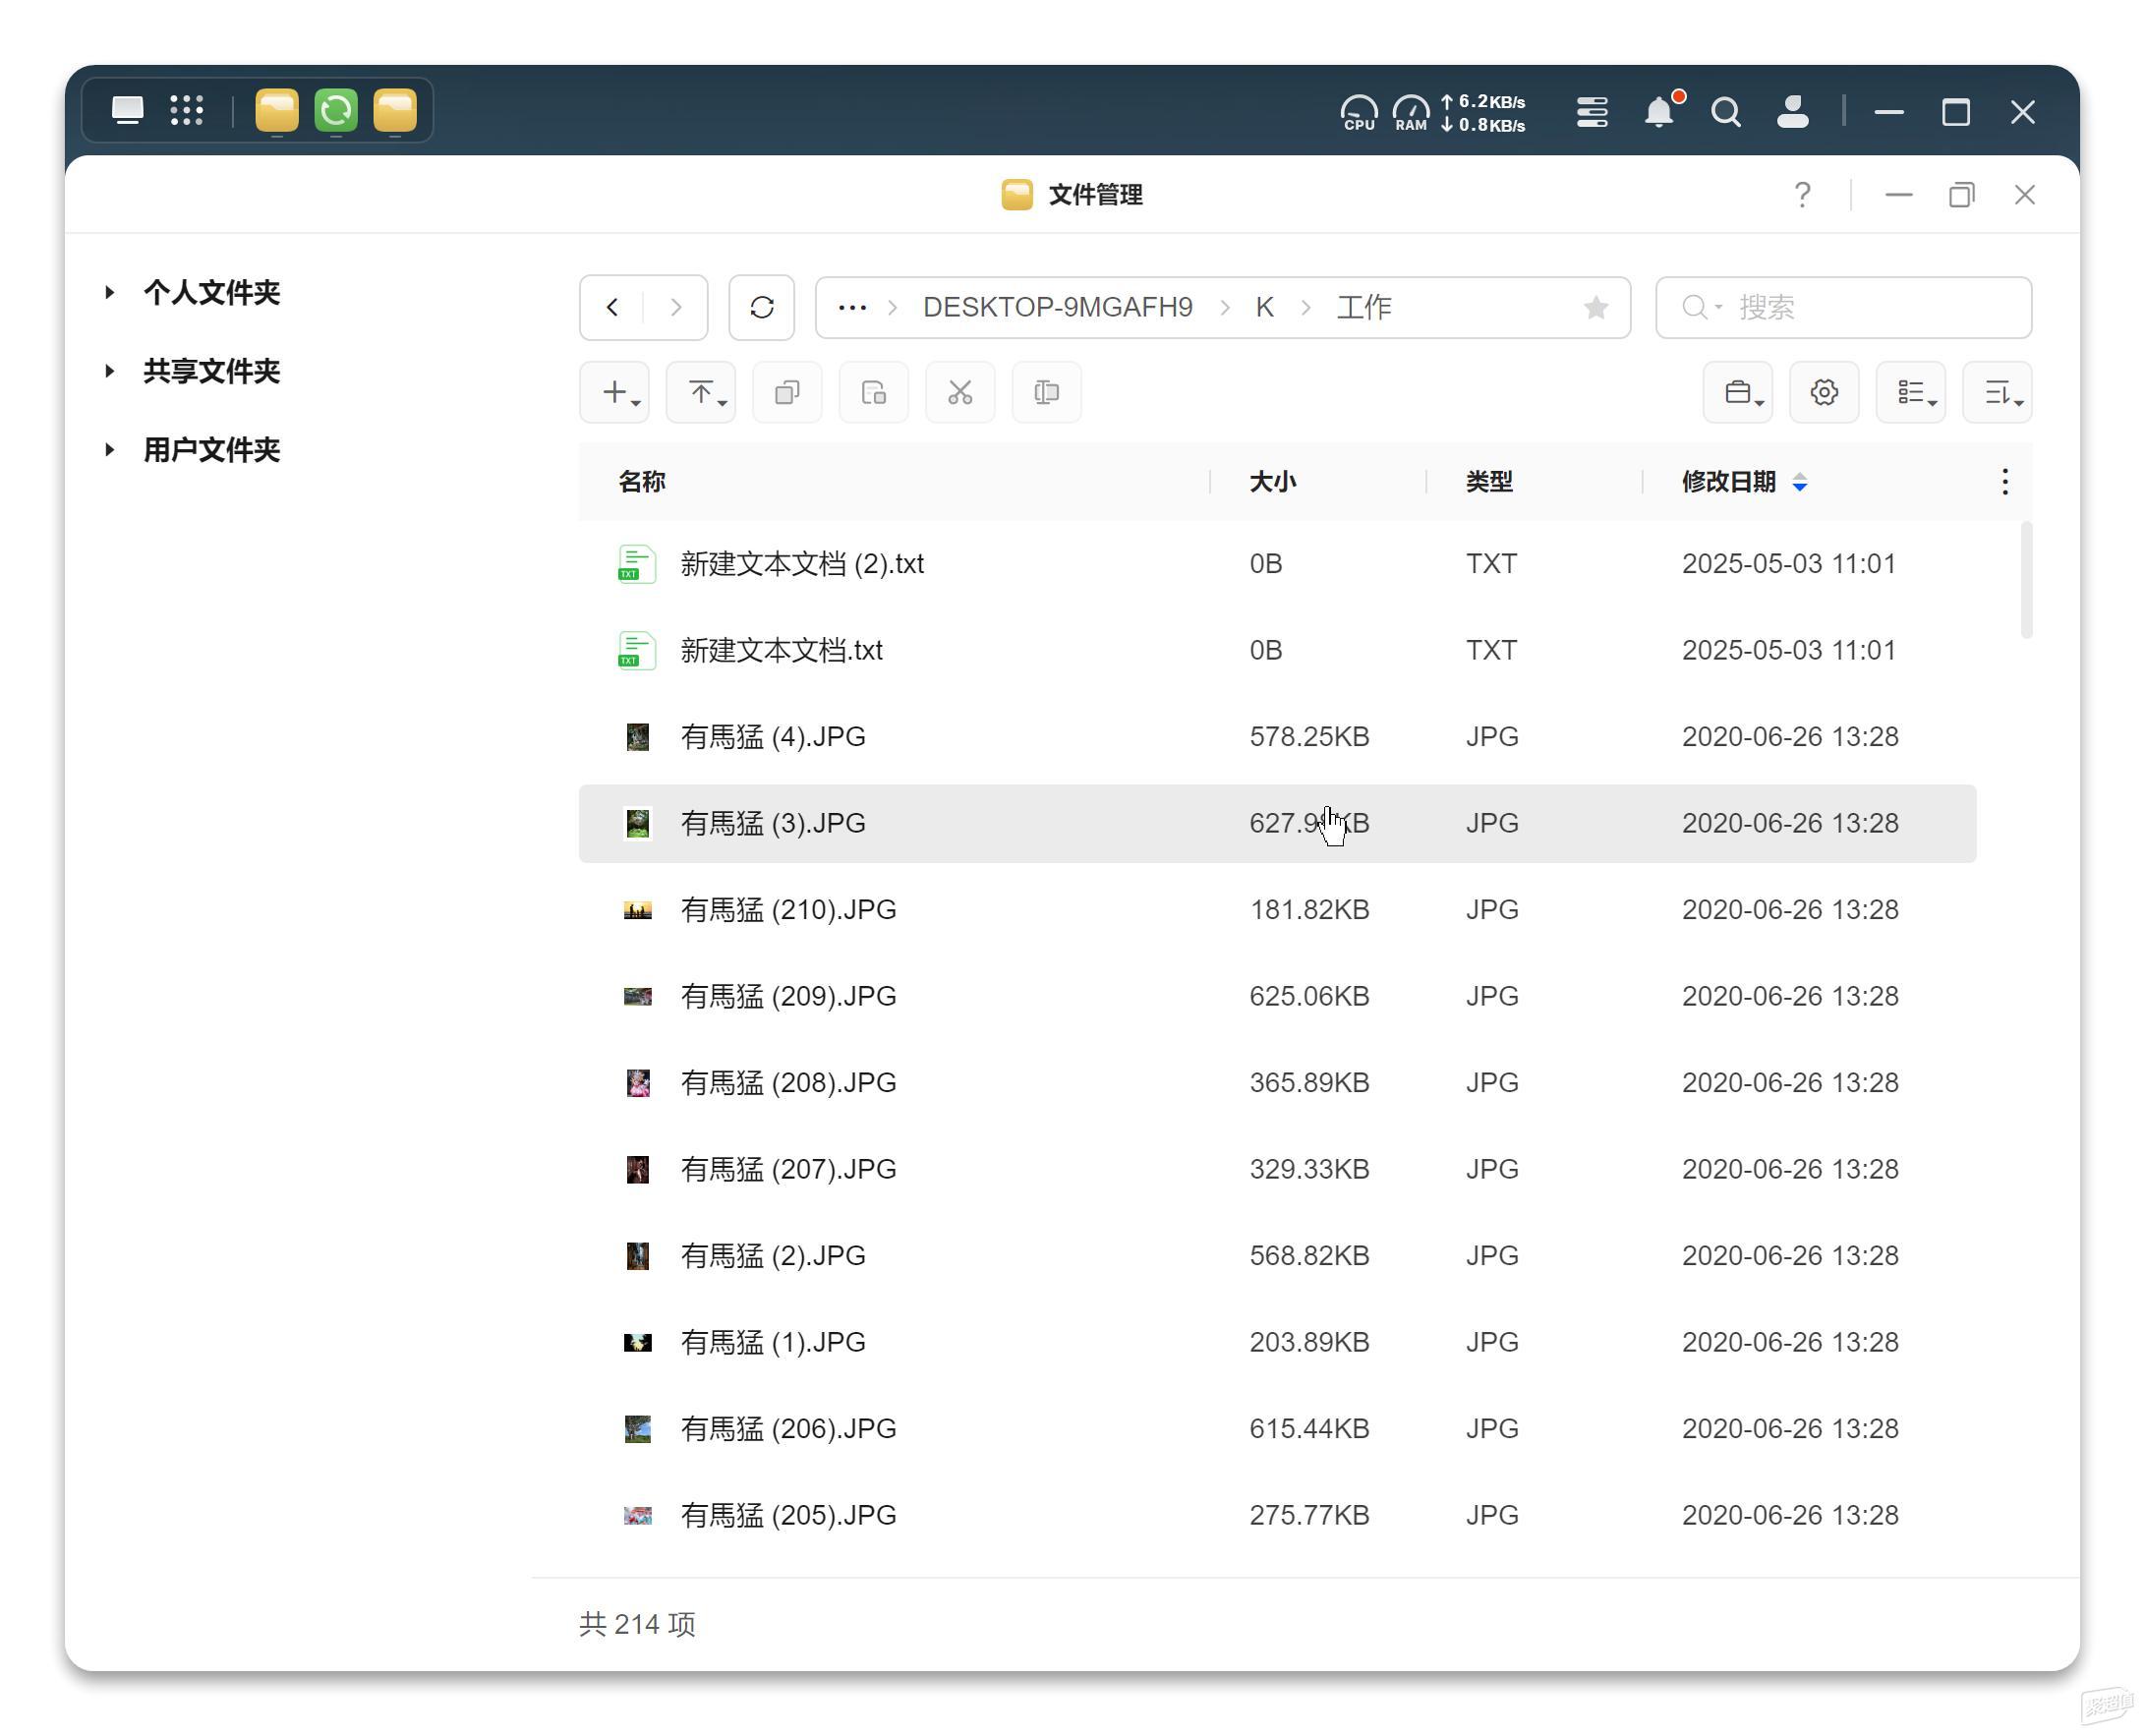This screenshot has height=1736, width=2145.
Task: Click the paste toolbar icon
Action: coord(874,392)
